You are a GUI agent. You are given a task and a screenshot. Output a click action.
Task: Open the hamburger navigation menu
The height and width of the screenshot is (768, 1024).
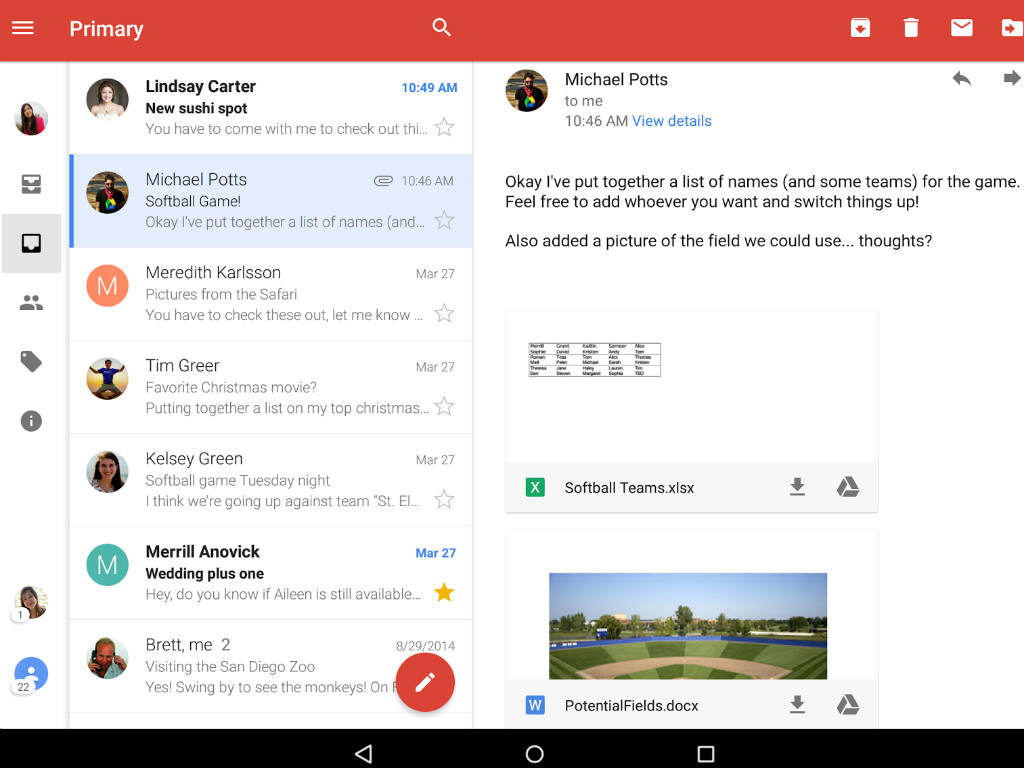(23, 28)
